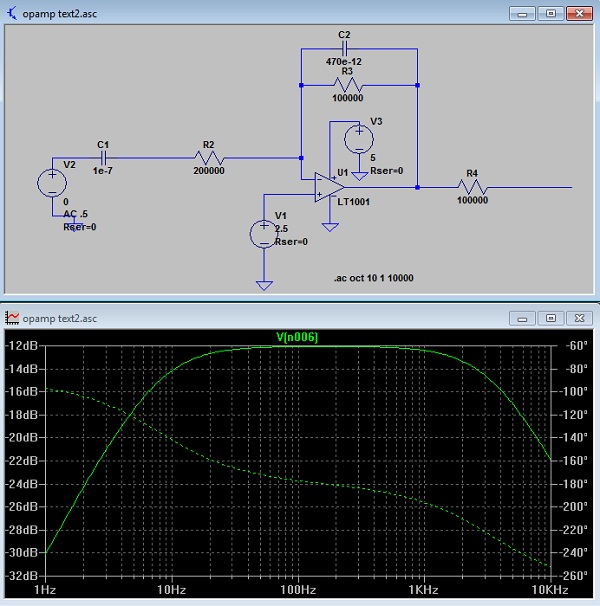
Task: Select voltage source V1 symbol
Action: [264, 233]
